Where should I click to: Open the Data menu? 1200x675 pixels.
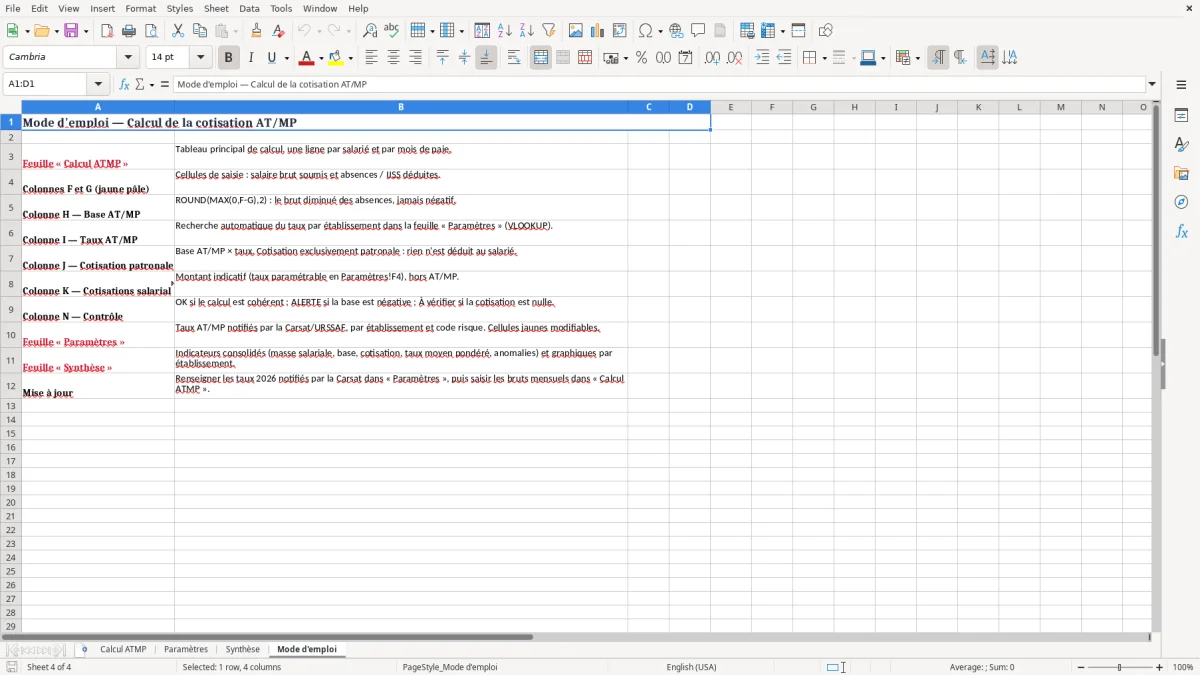click(249, 8)
